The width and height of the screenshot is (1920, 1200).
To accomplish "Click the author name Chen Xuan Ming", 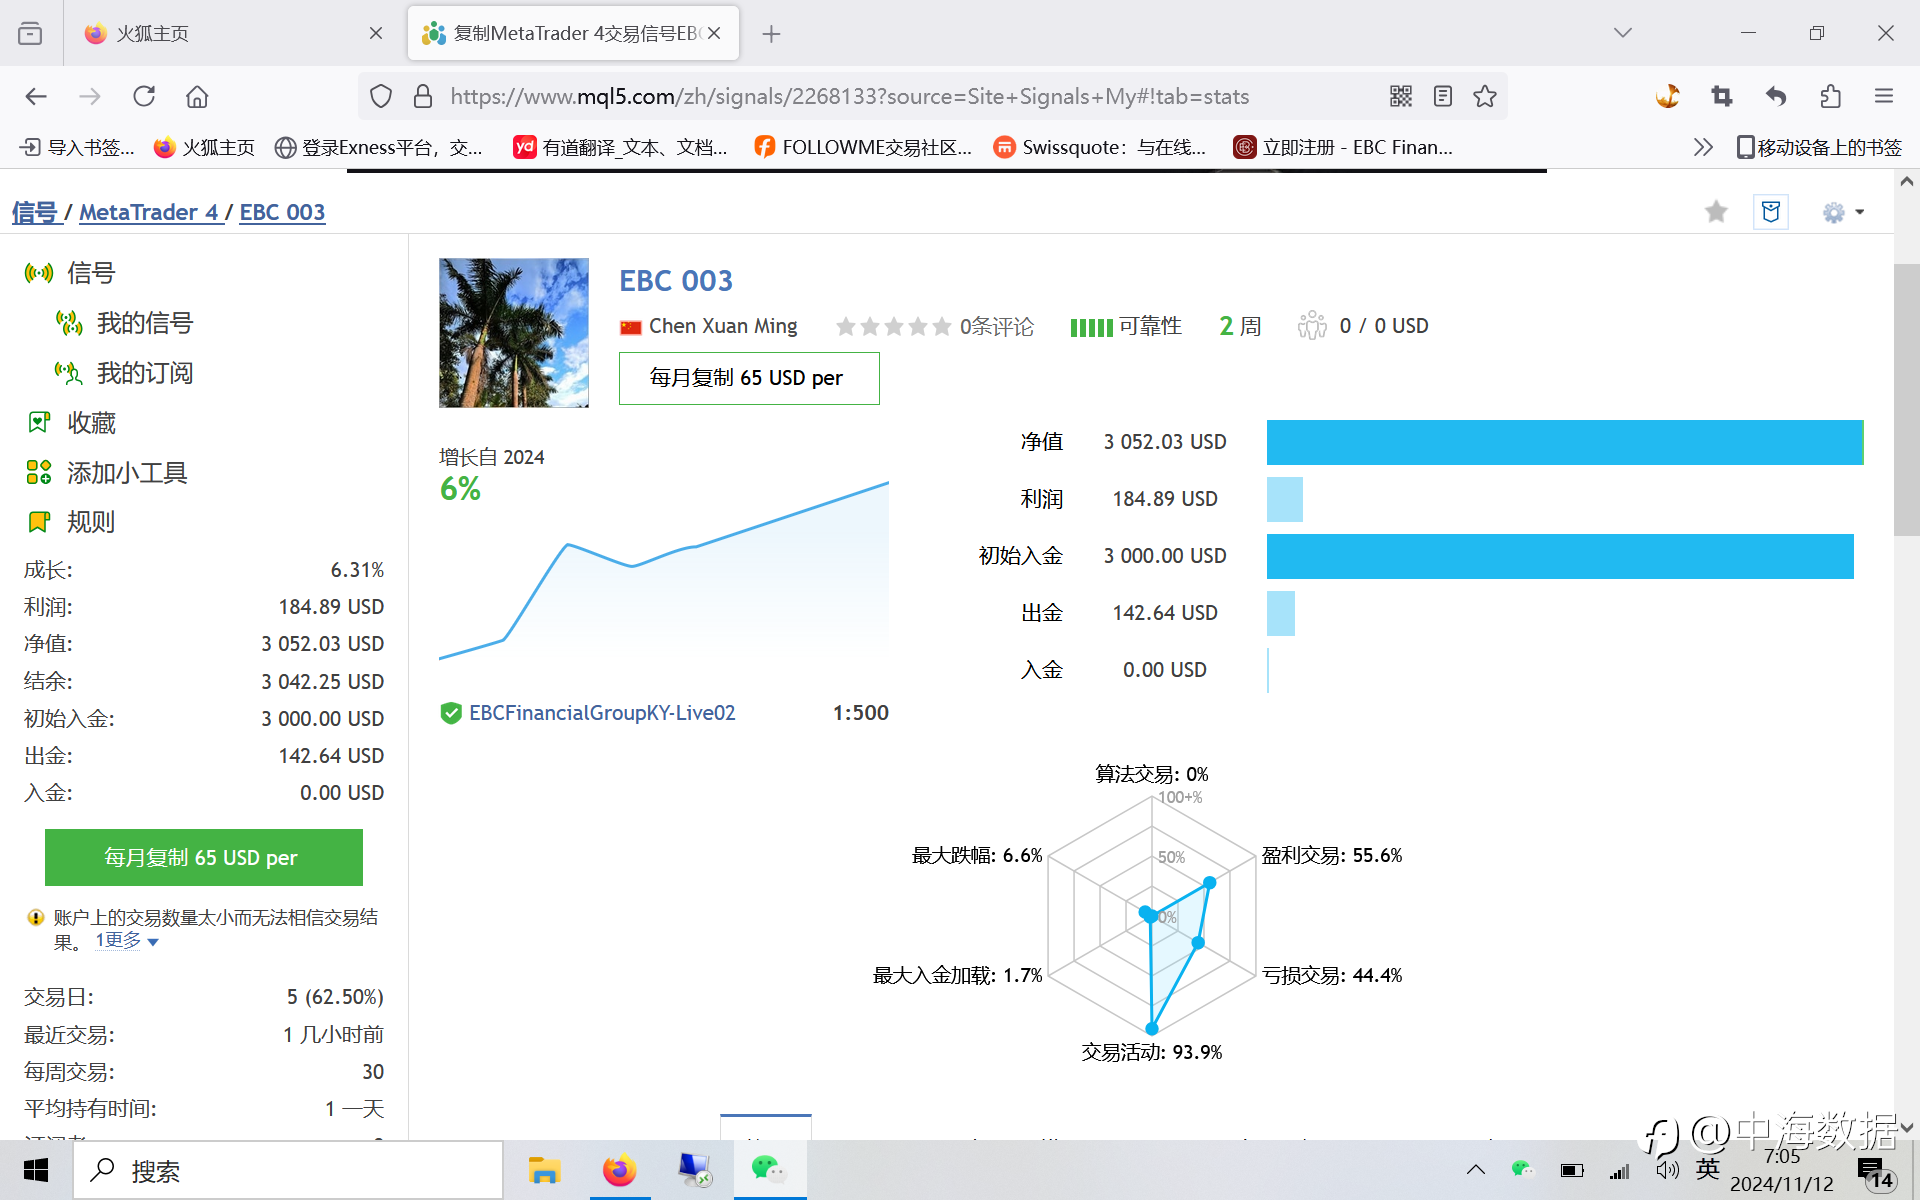I will pos(723,326).
